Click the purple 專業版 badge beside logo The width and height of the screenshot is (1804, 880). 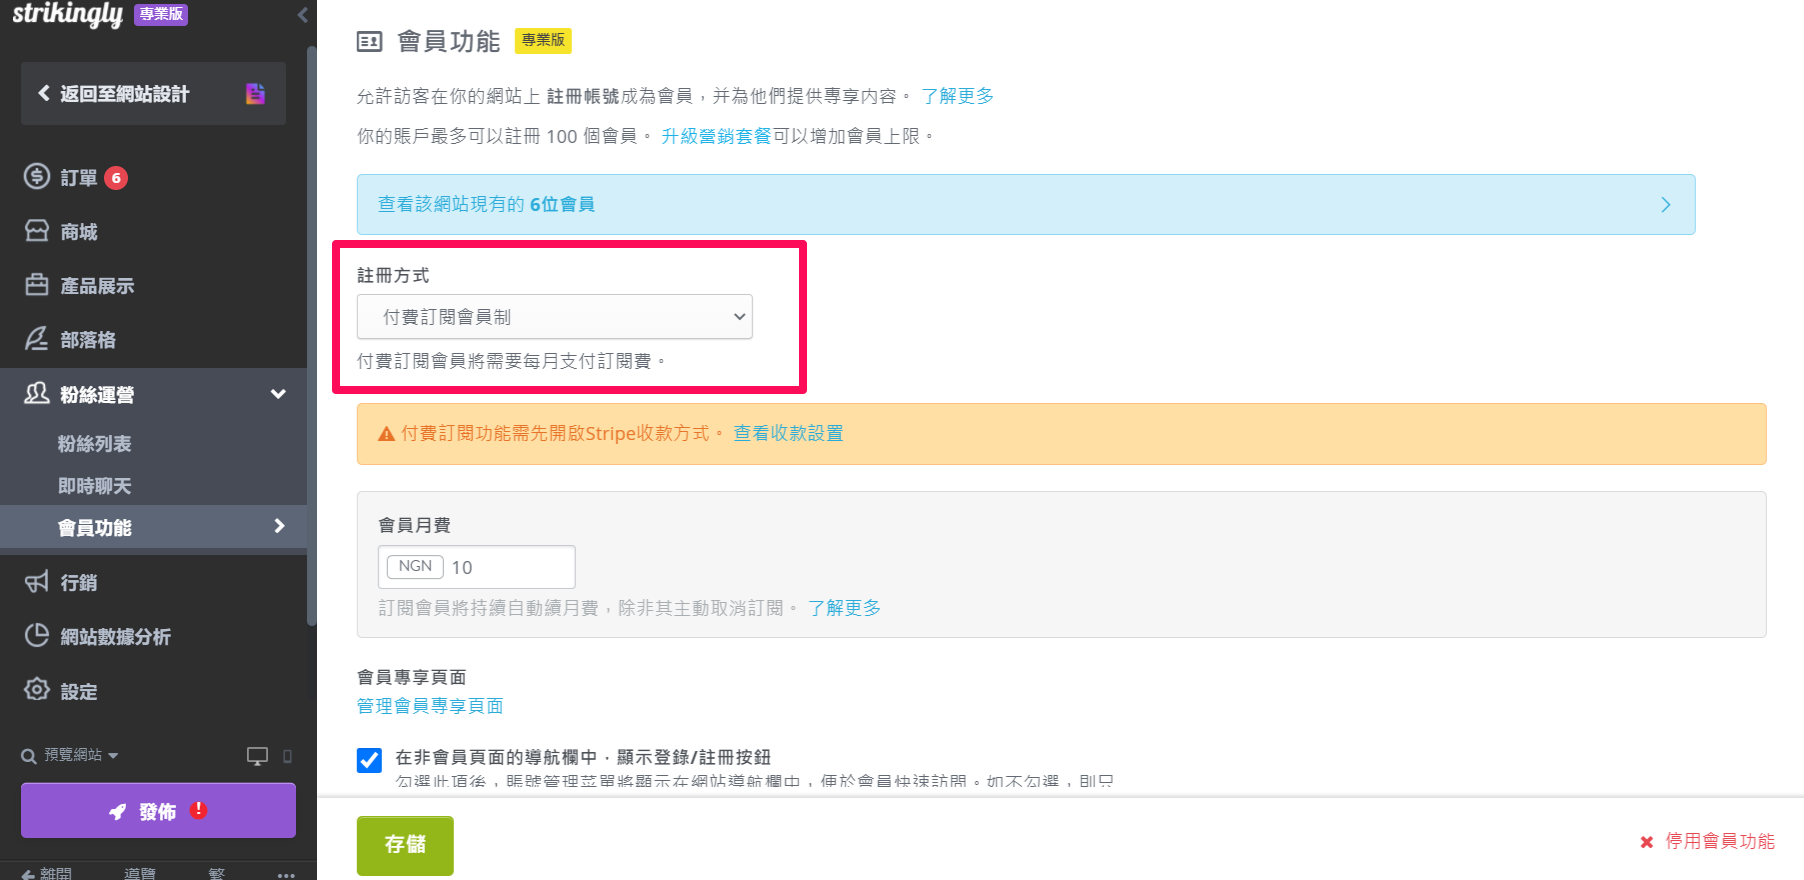161,14
